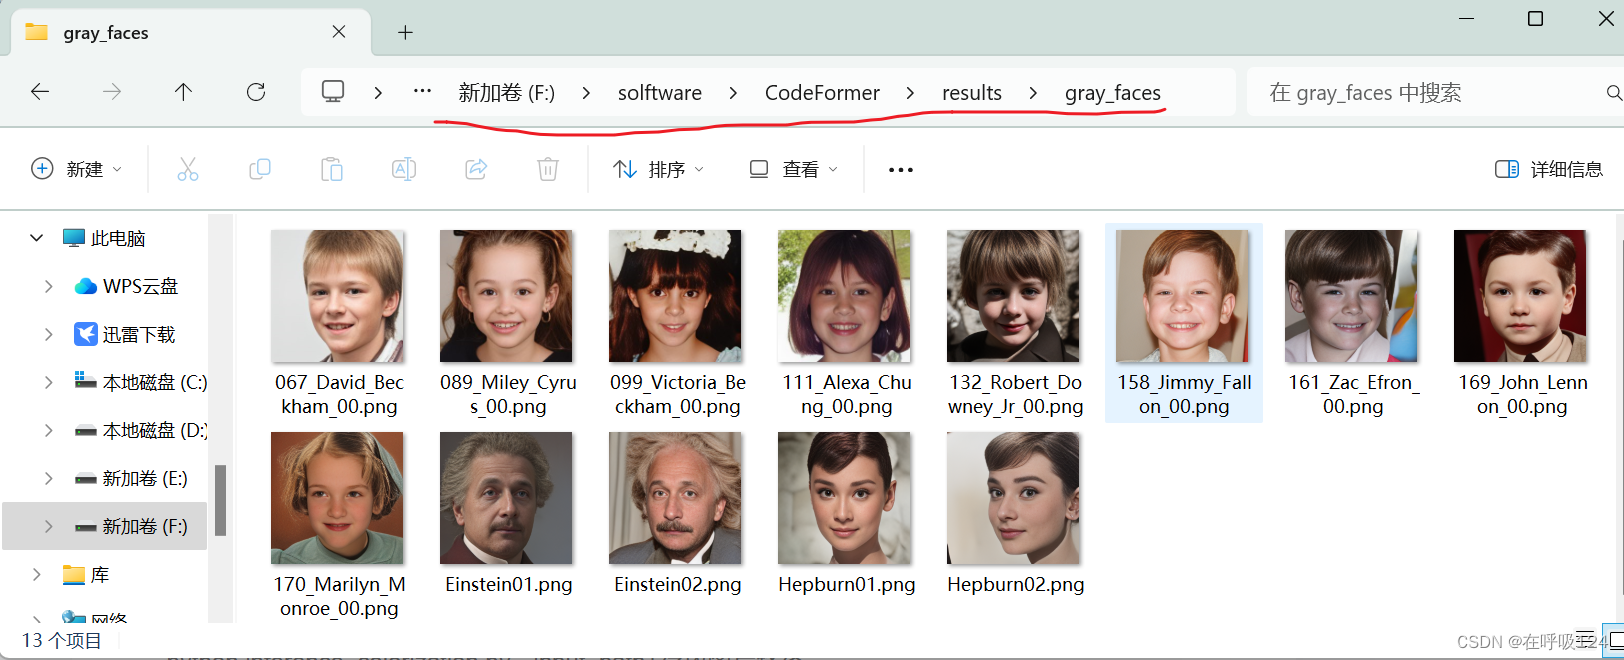The image size is (1624, 660).
Task: Go up one folder level
Action: coord(183,92)
